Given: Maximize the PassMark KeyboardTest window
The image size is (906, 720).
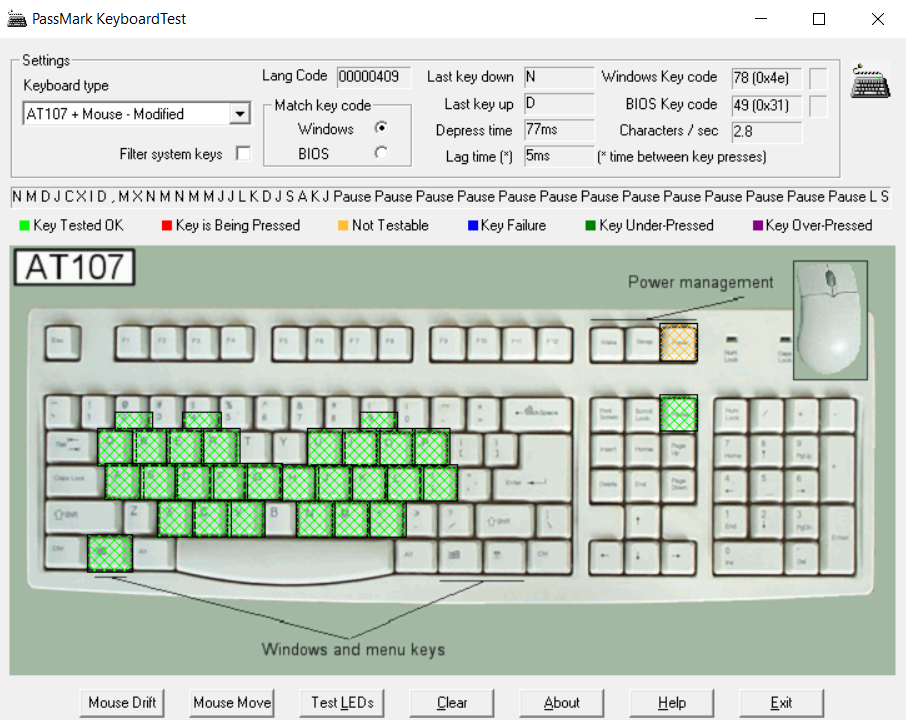Looking at the screenshot, I should pyautogui.click(x=819, y=19).
